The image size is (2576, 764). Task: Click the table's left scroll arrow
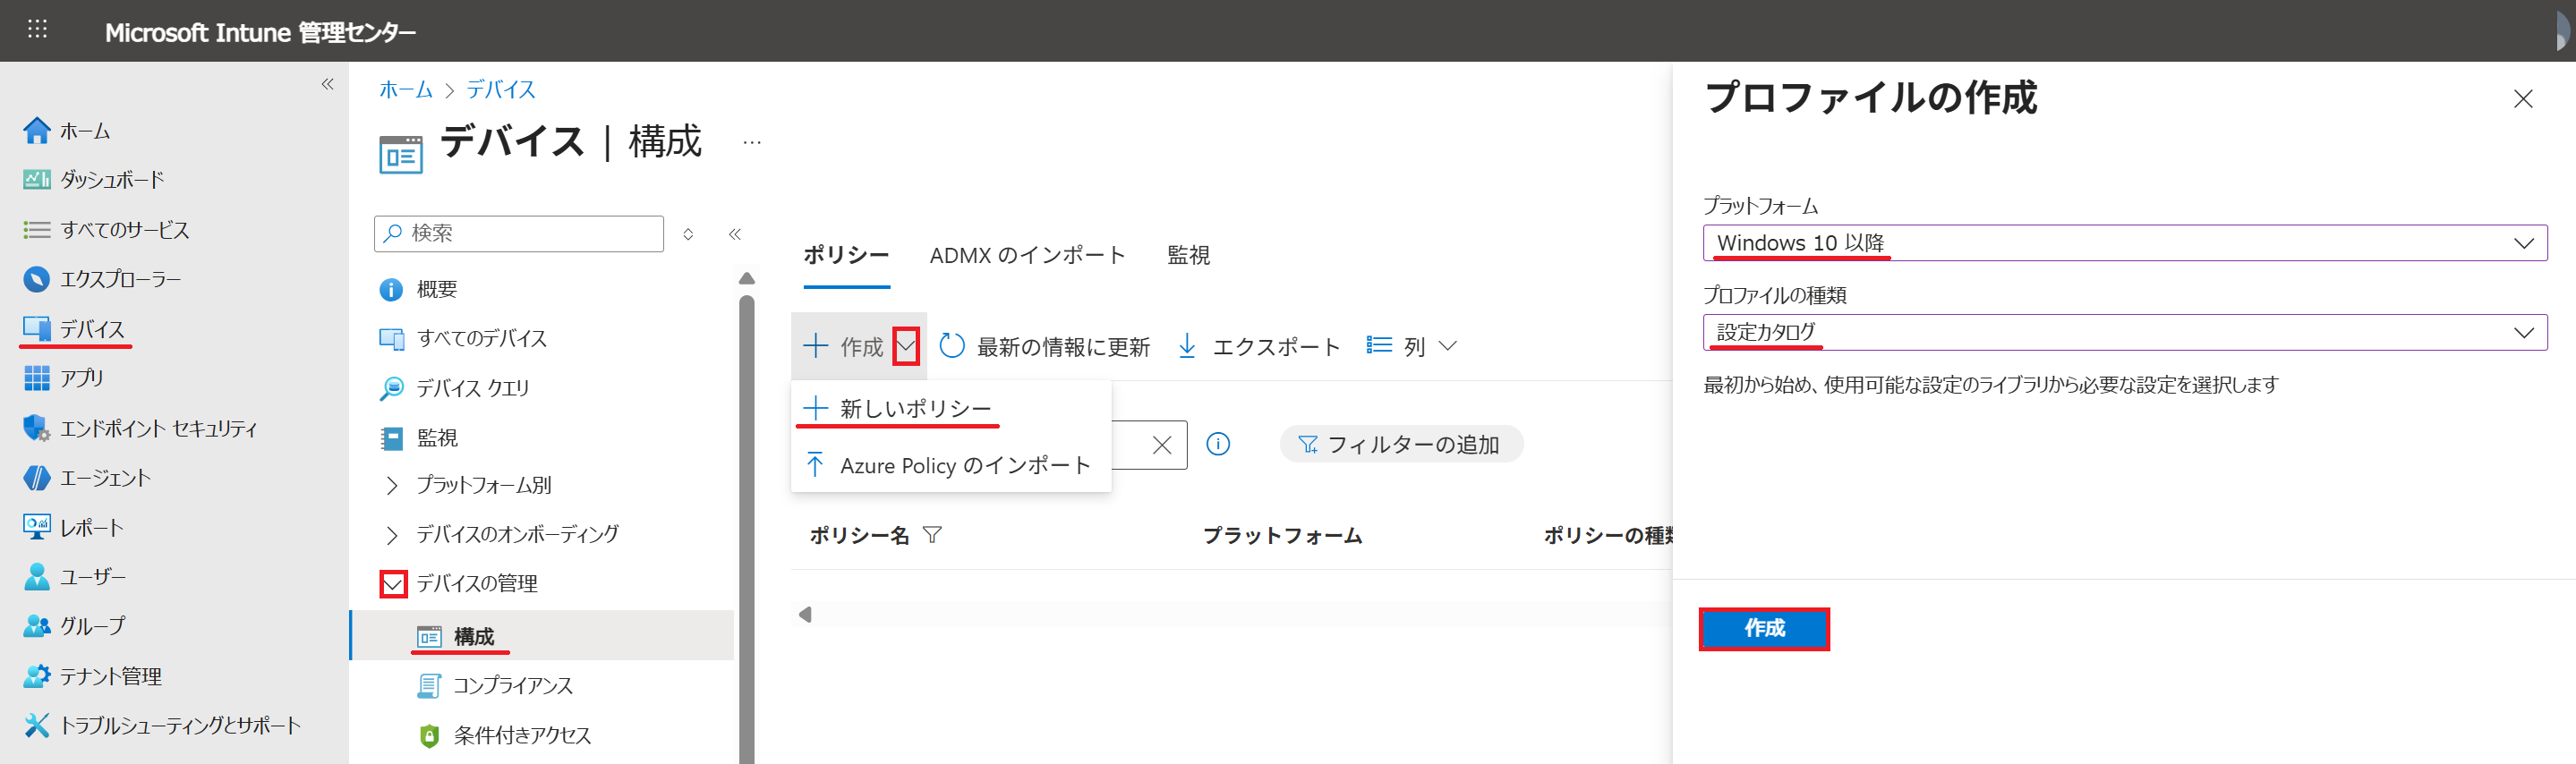point(805,614)
